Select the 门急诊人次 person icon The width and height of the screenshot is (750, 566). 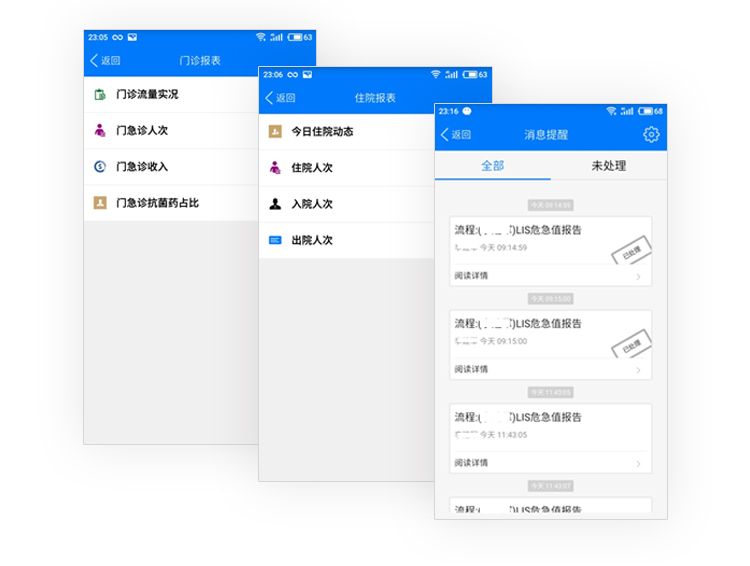click(x=99, y=130)
